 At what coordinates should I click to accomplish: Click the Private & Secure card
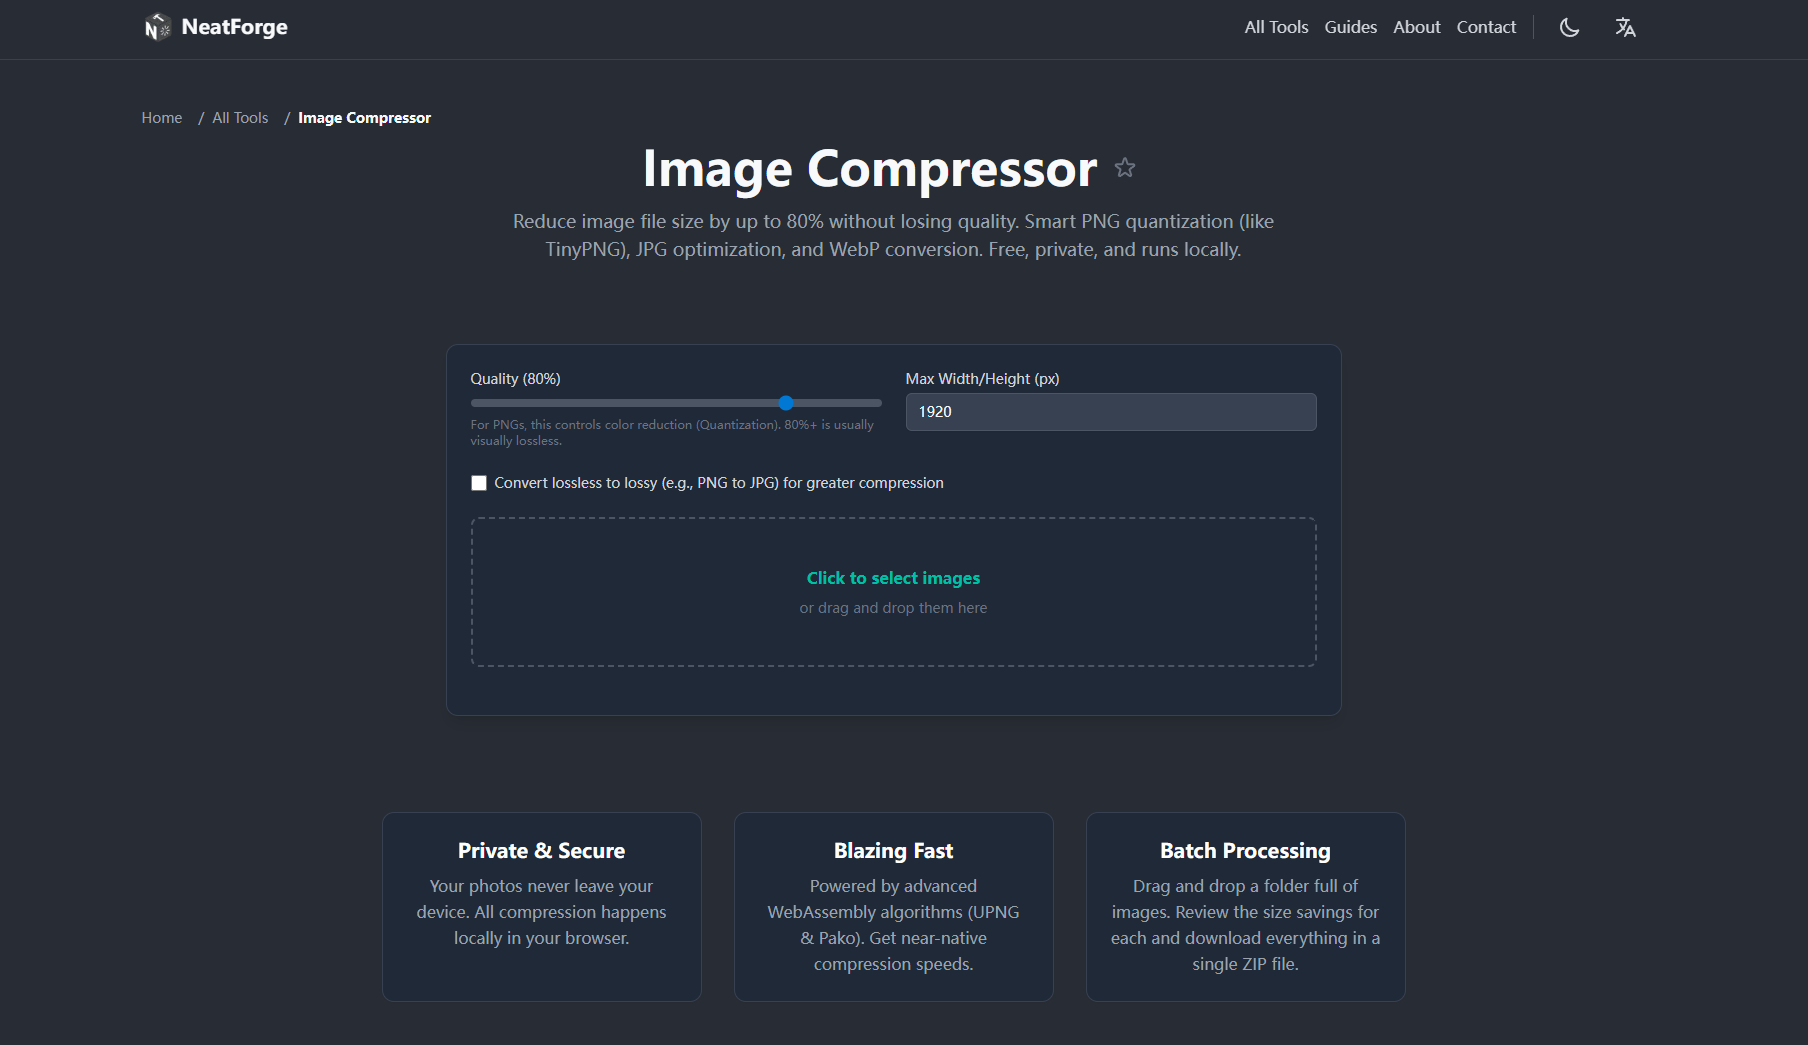[541, 906]
